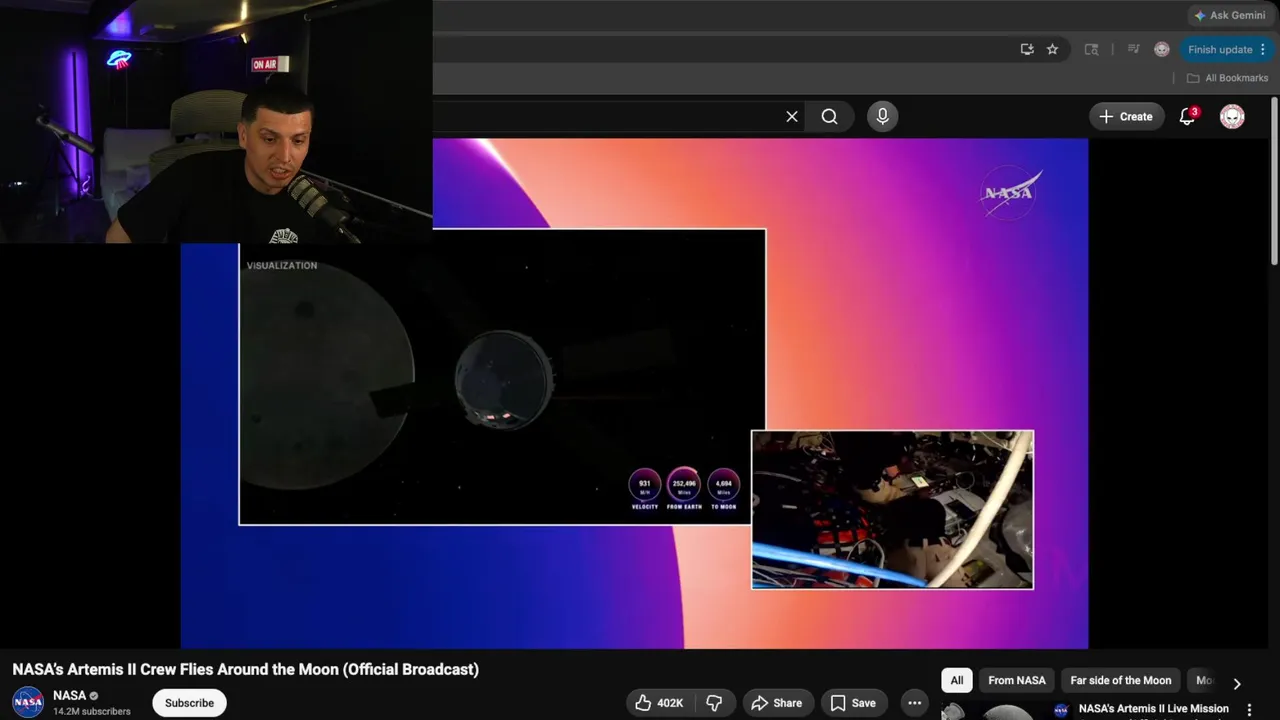Select the From NASA chip
Viewport: 1280px width, 720px height.
pos(1017,680)
